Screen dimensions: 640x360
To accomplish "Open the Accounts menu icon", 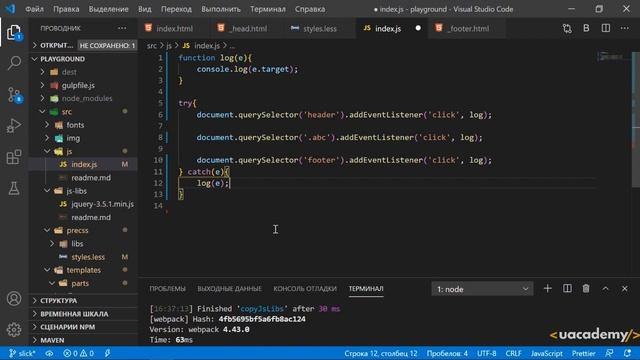I will (x=14, y=299).
